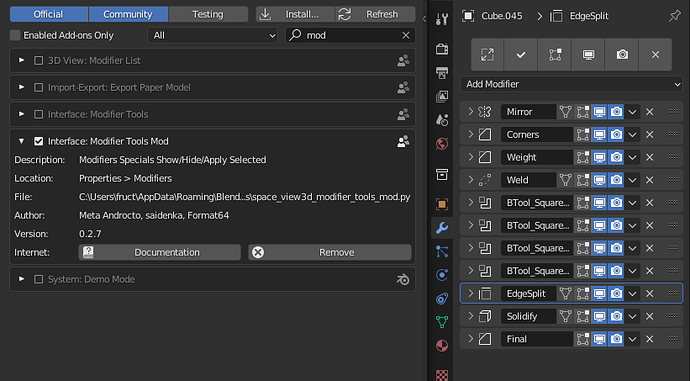Open the Output properties tab icon
This screenshot has height=381, width=690.
click(x=442, y=73)
